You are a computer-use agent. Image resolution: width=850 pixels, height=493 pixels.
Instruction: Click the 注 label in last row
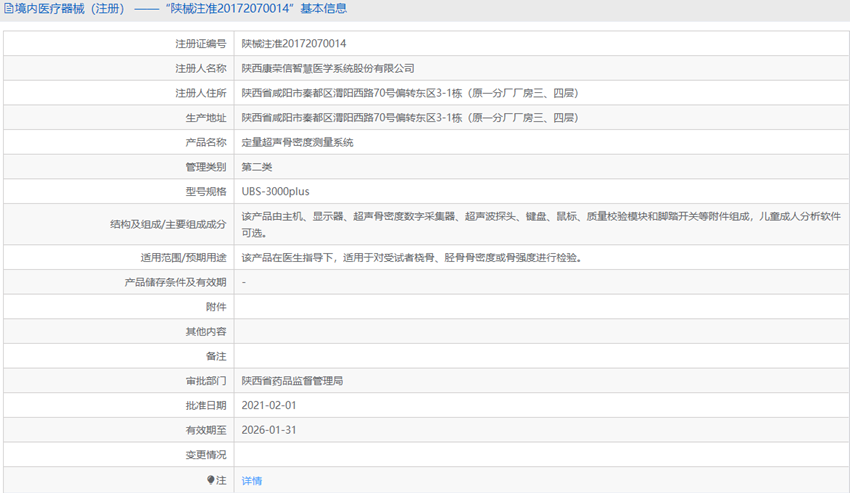(221, 480)
